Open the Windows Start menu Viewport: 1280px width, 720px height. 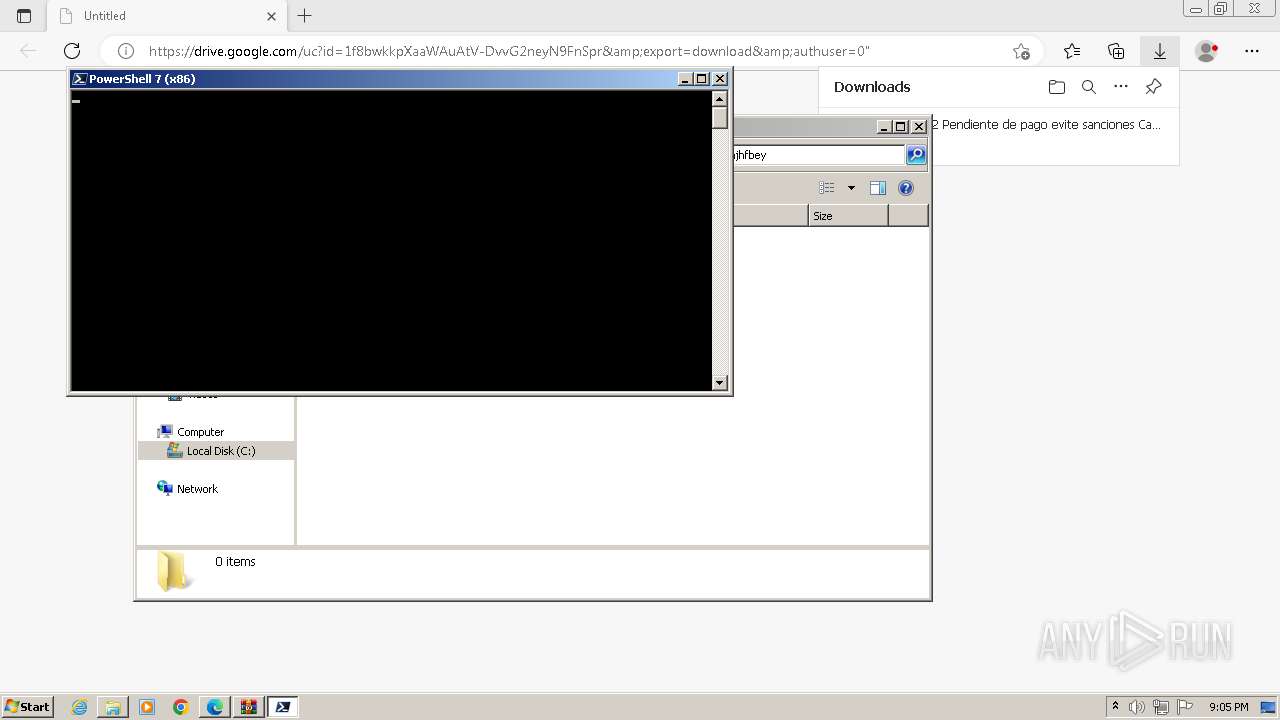click(27, 707)
